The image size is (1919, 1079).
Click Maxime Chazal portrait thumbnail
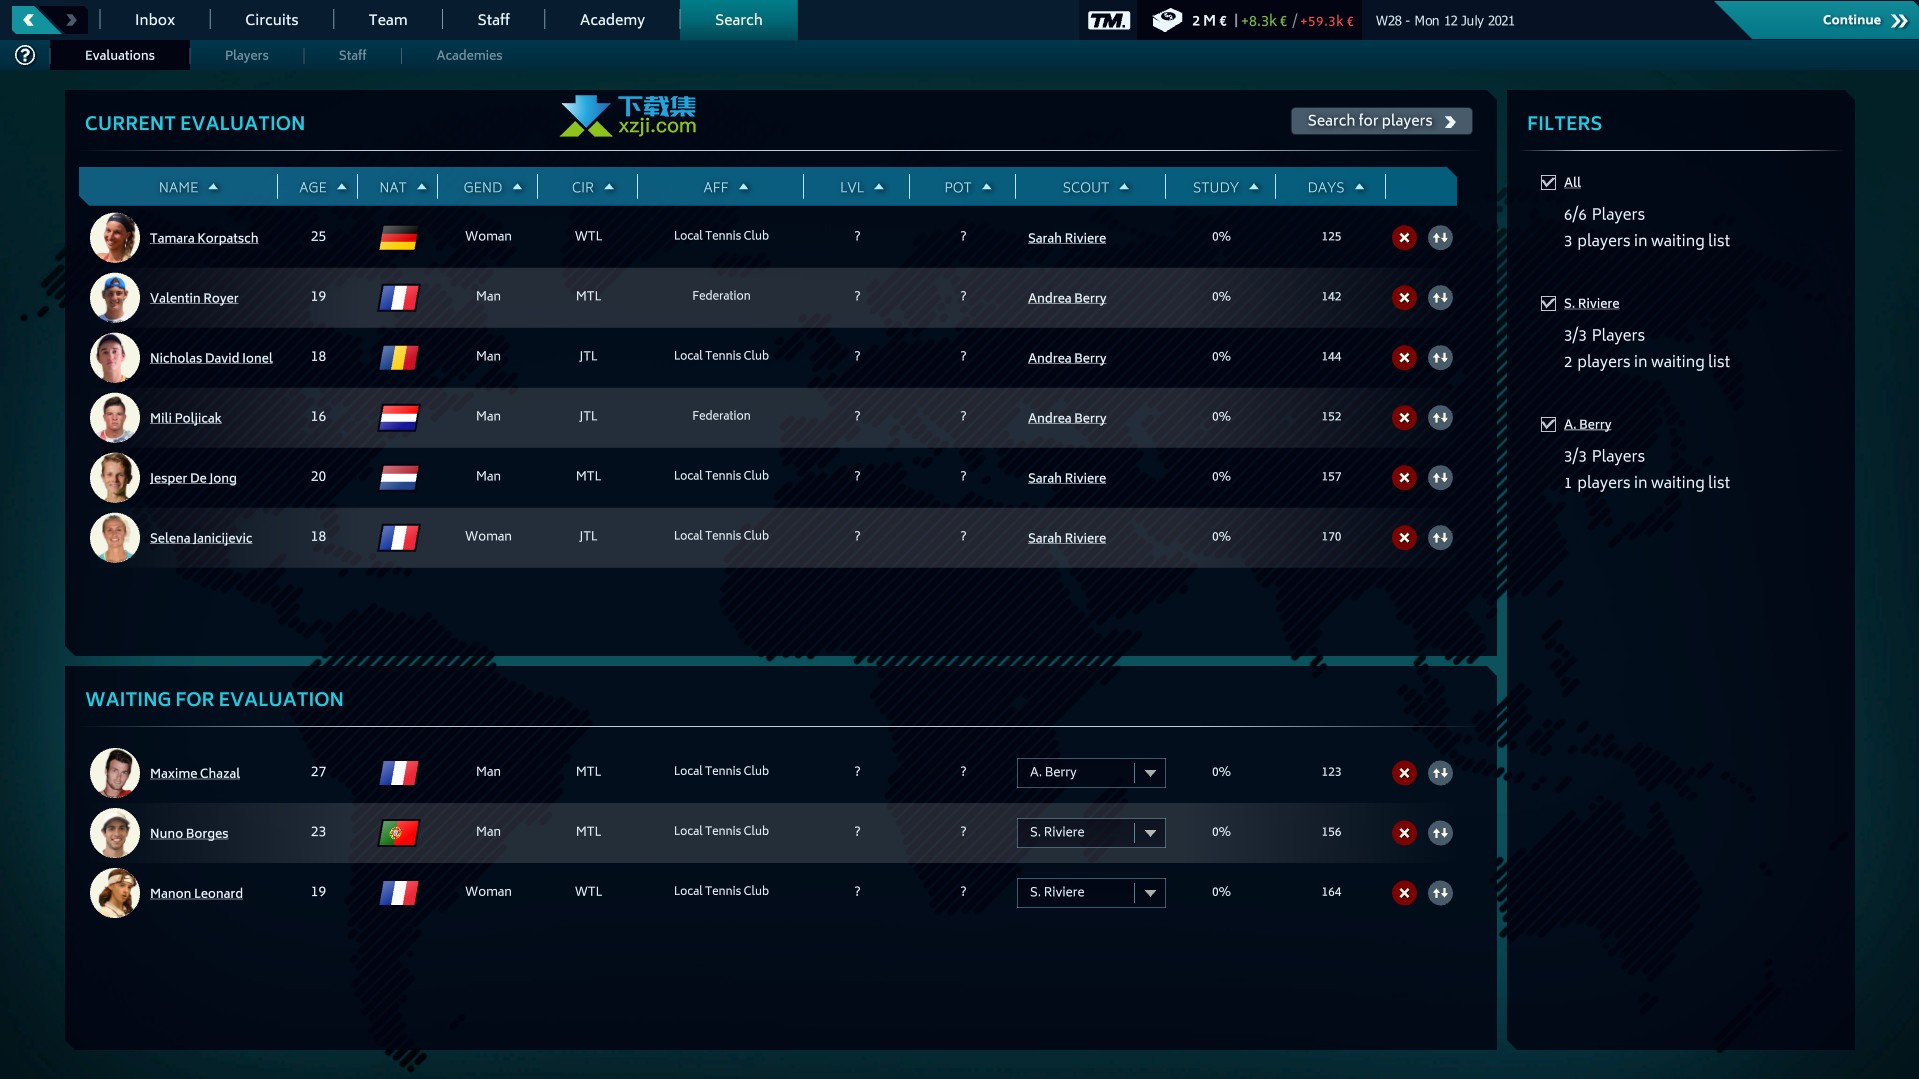coord(115,772)
